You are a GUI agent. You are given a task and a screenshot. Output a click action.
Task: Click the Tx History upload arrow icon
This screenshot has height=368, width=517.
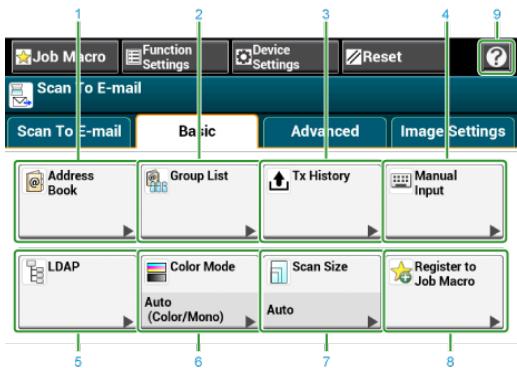point(279,181)
